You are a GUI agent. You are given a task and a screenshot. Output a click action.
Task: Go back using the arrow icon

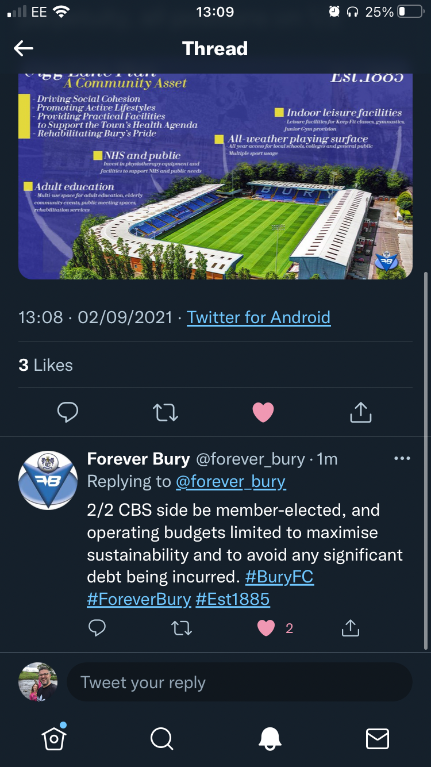click(23, 48)
